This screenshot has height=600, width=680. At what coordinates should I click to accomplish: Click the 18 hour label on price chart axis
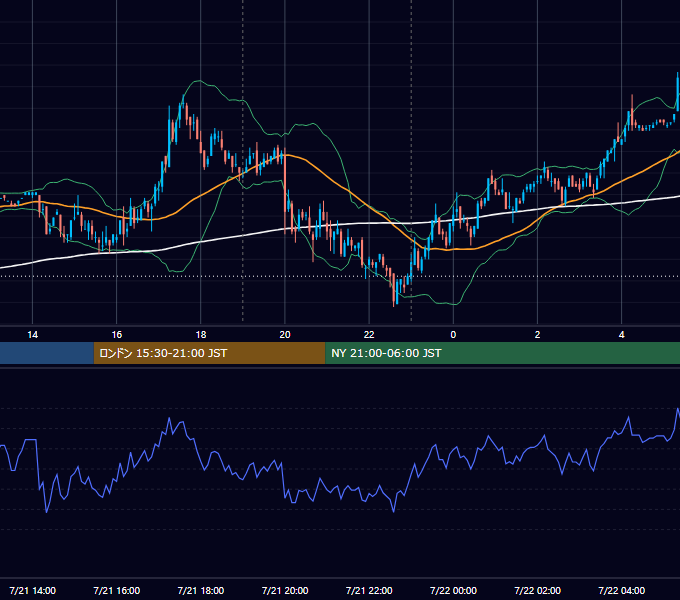click(x=201, y=335)
